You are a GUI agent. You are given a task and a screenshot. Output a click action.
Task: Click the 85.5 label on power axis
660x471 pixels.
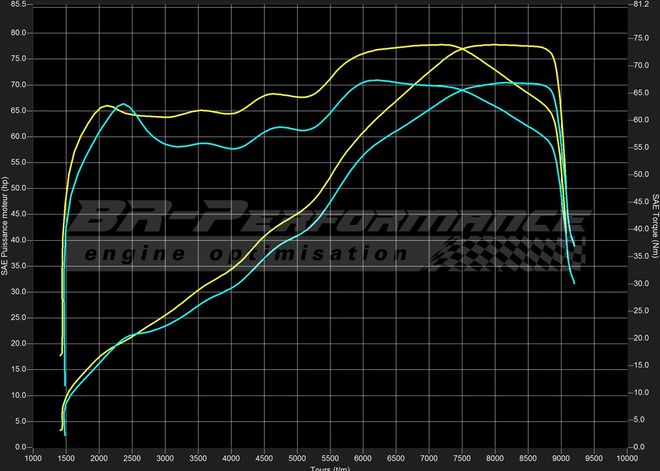coord(19,4)
